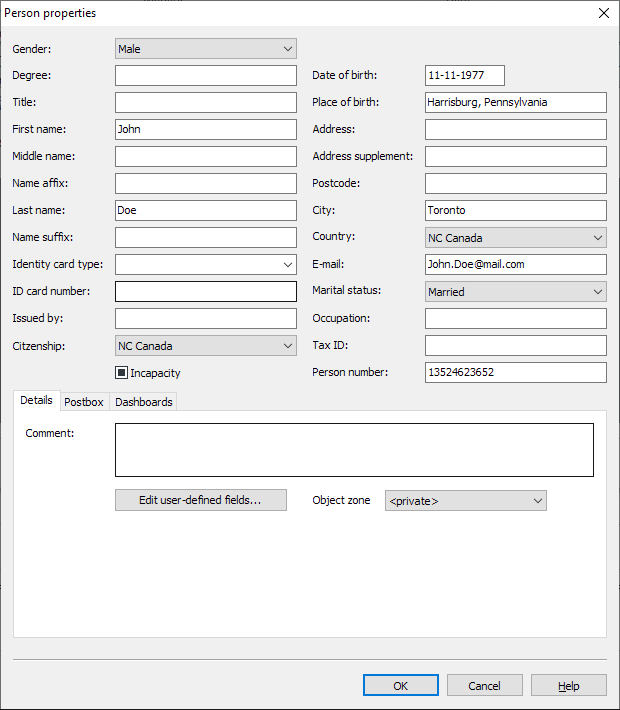Click the E-mail input field
This screenshot has width=620, height=710.
click(516, 264)
